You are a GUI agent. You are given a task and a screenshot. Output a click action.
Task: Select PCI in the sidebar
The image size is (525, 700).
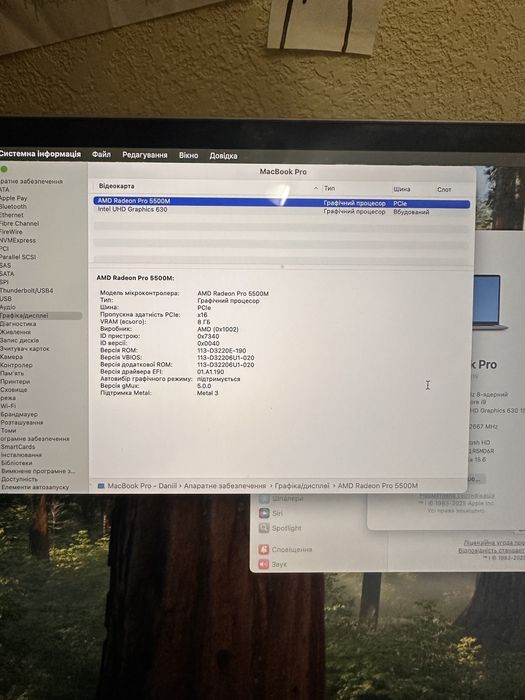click(x=4, y=249)
